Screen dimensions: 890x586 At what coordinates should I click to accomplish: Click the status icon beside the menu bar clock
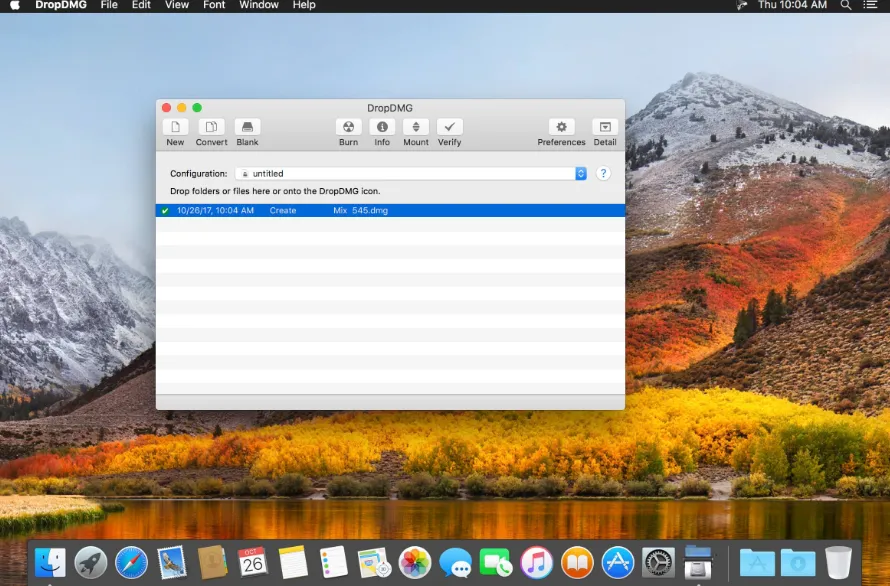click(741, 5)
